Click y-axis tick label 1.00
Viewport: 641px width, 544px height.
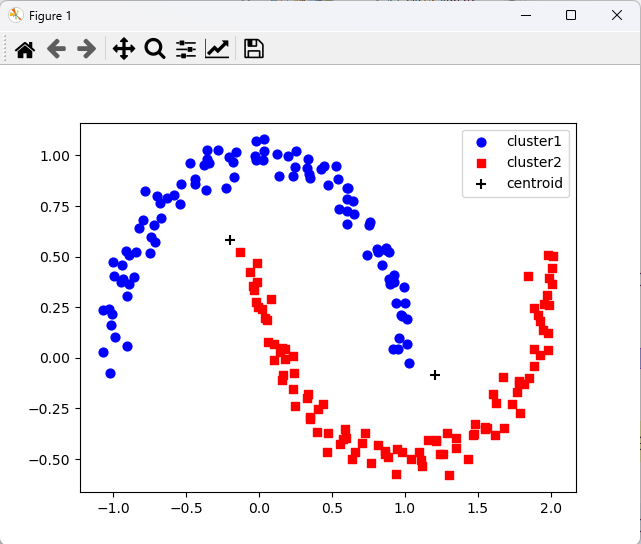(x=55, y=156)
